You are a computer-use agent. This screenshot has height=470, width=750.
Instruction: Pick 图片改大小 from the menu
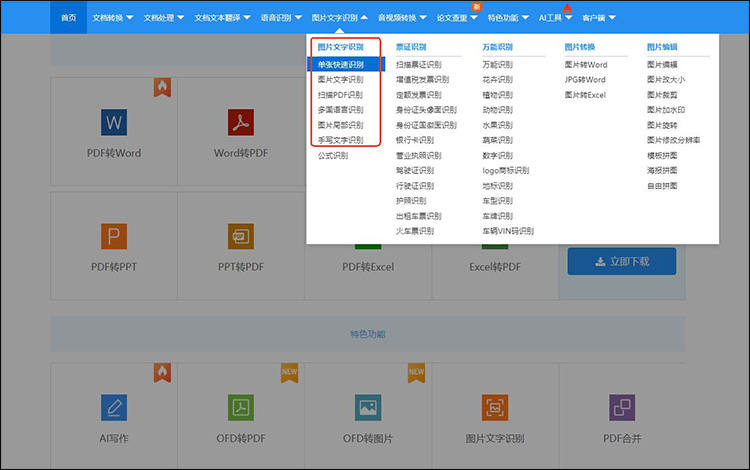pyautogui.click(x=666, y=79)
